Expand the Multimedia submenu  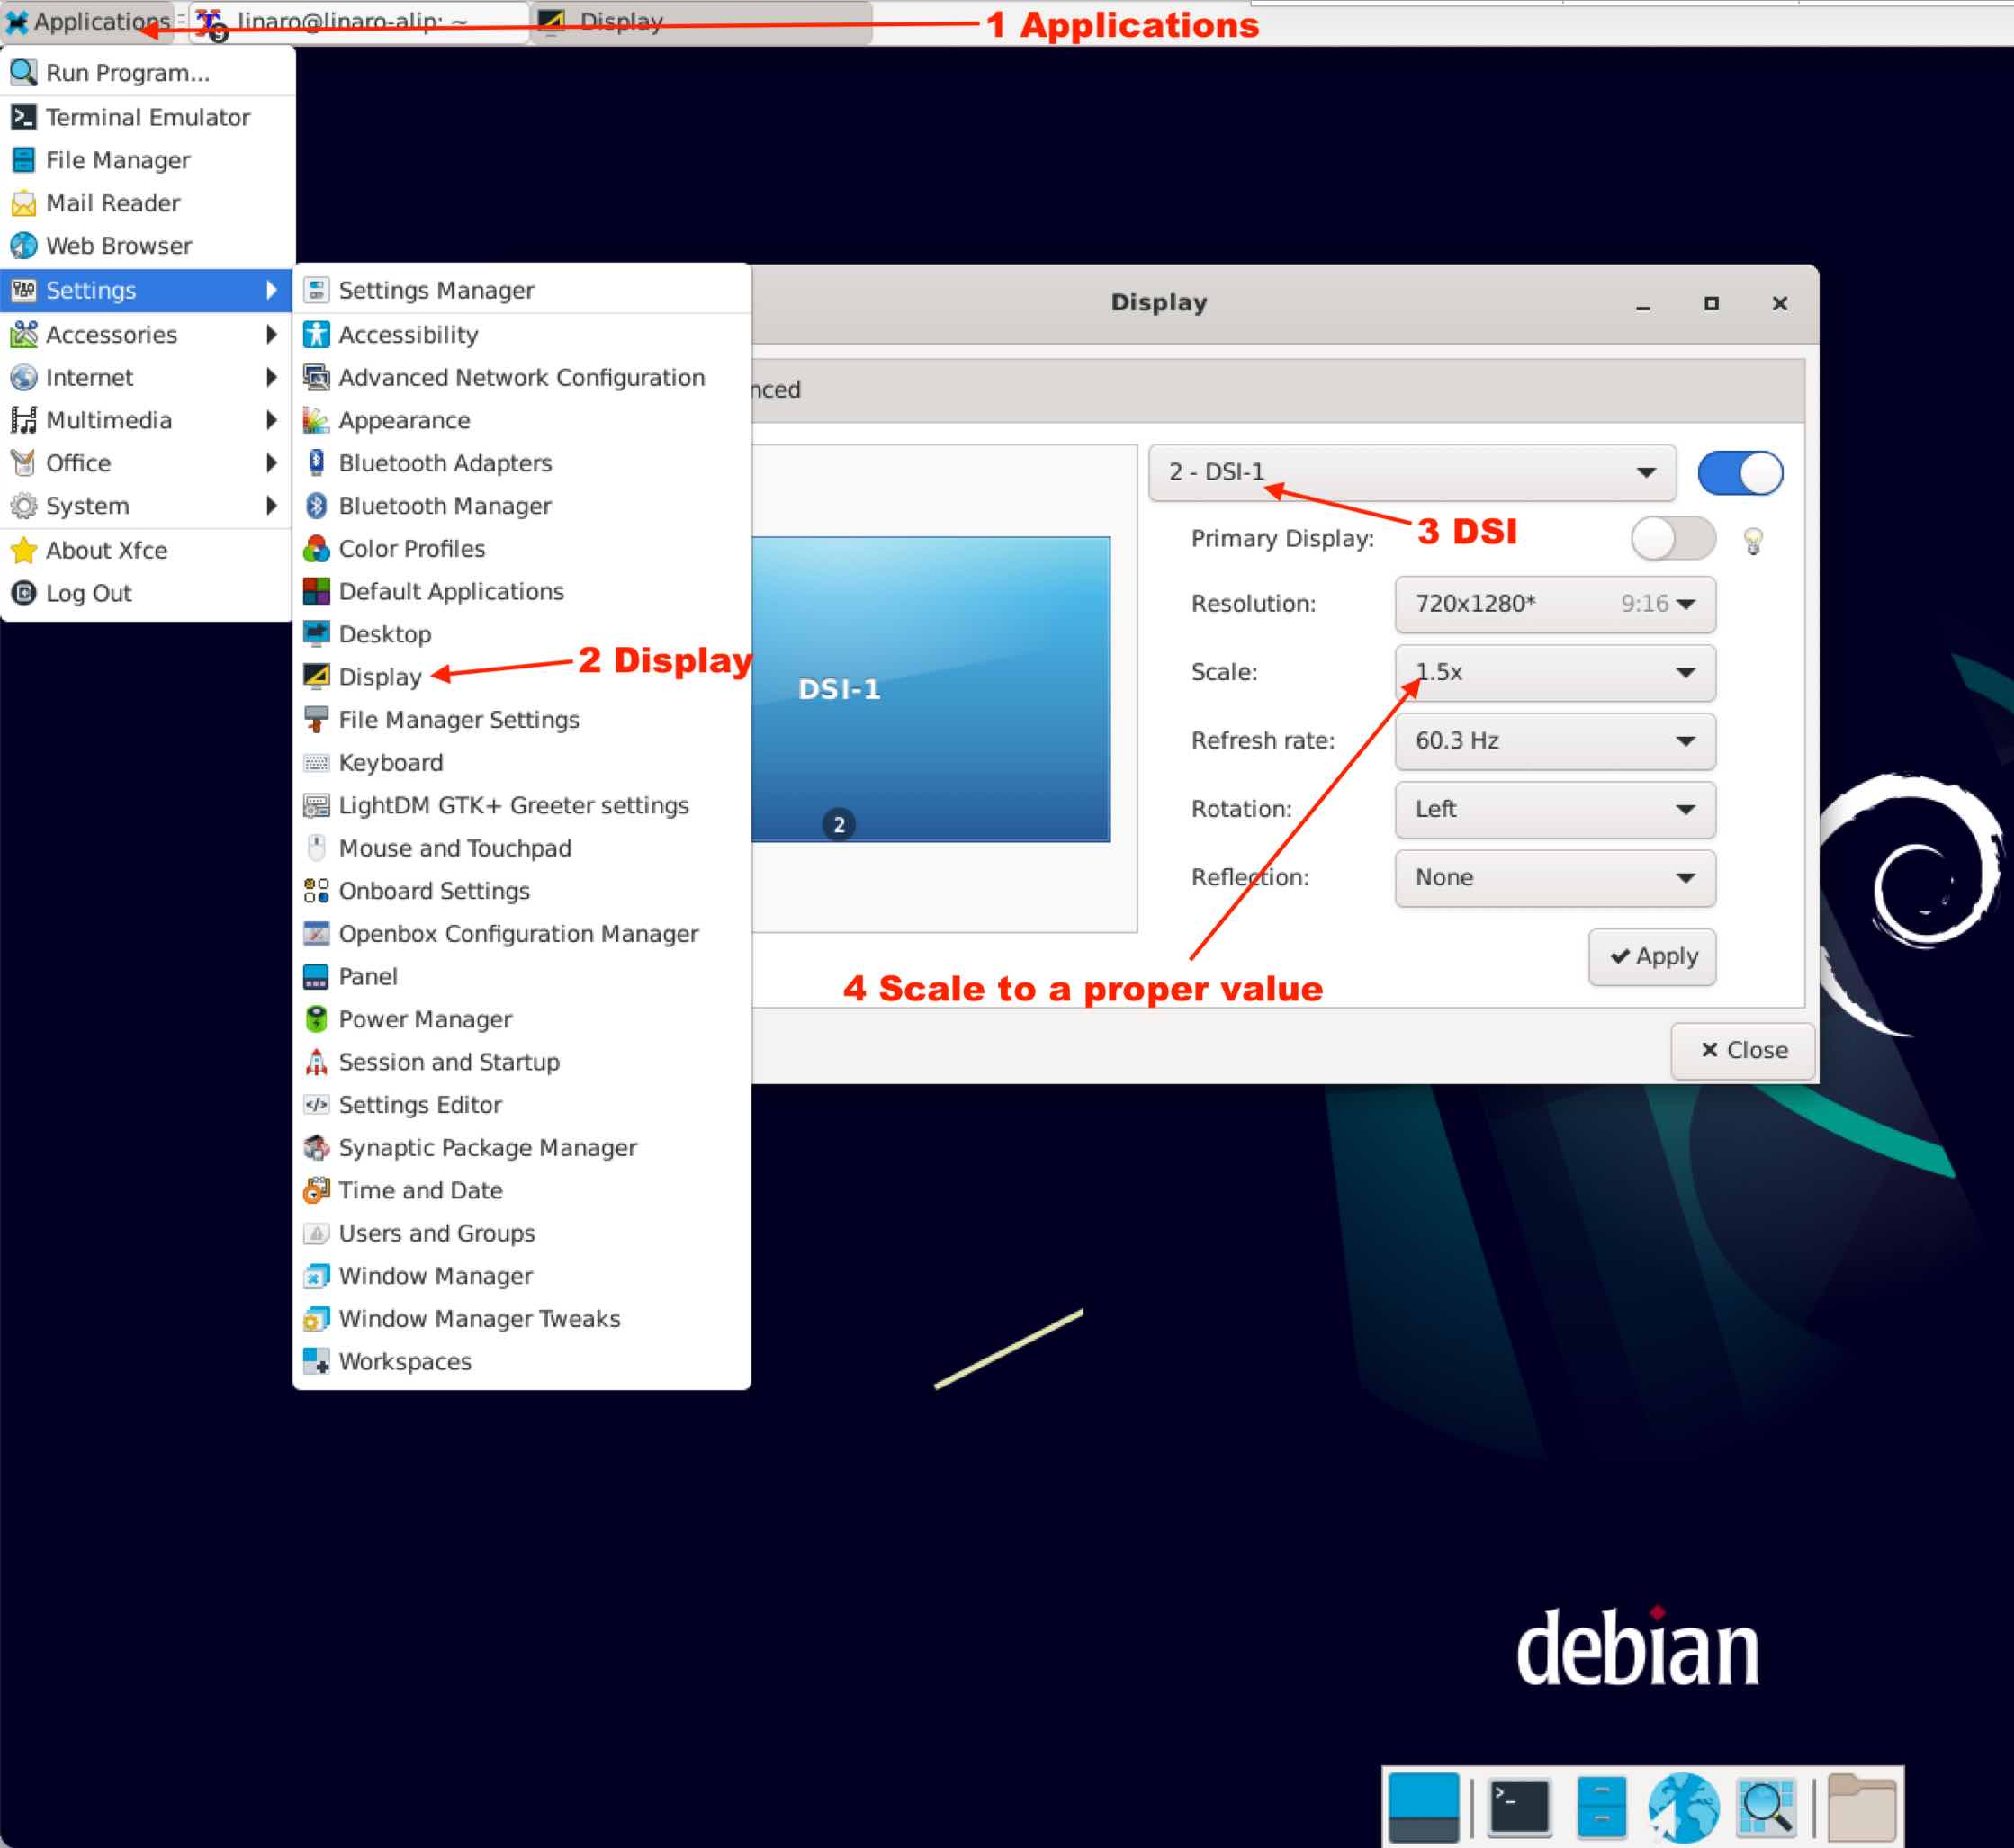[147, 420]
